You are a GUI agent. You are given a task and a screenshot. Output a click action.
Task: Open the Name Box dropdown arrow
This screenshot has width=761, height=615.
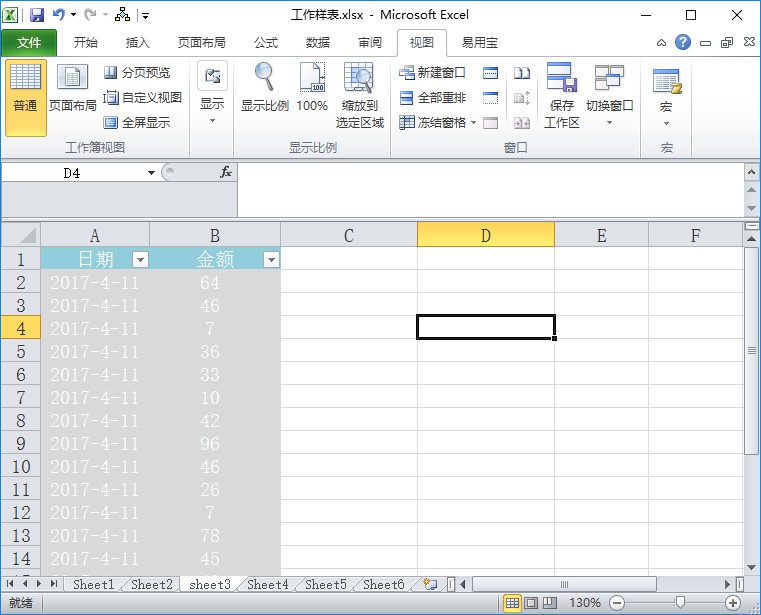[151, 173]
